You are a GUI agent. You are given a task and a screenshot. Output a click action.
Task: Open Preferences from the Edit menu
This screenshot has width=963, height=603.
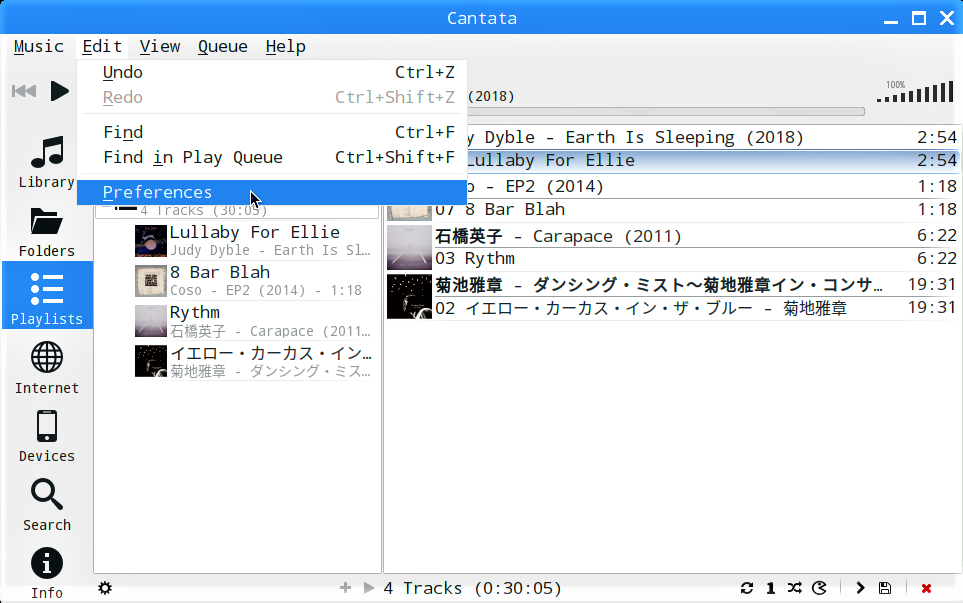(272, 192)
